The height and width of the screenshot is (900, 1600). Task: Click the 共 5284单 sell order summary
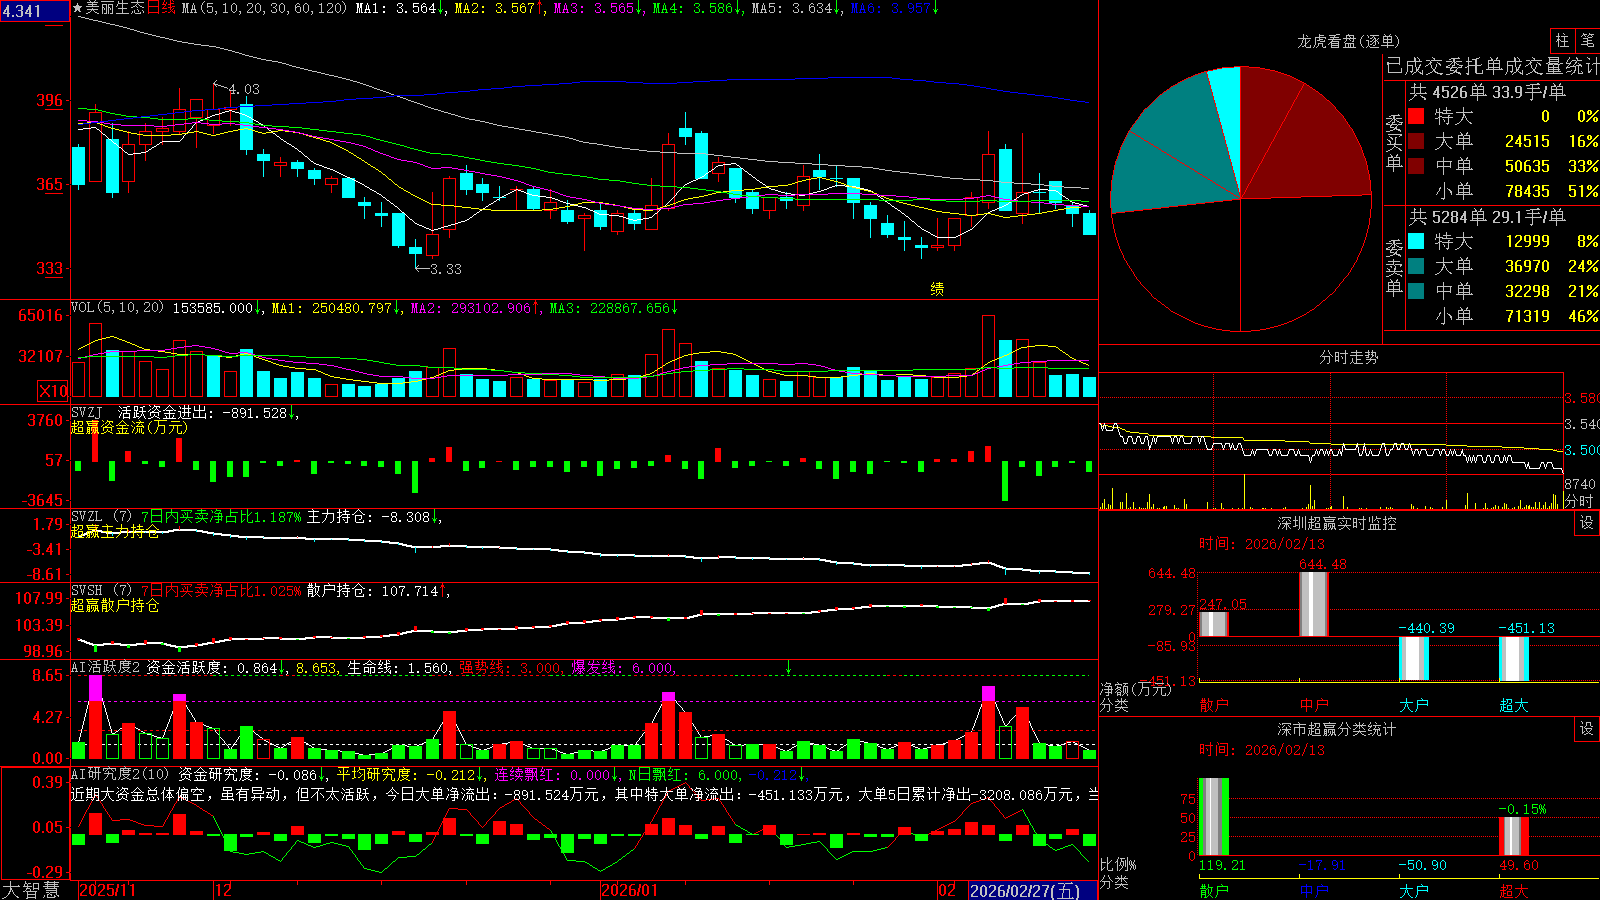(1487, 217)
